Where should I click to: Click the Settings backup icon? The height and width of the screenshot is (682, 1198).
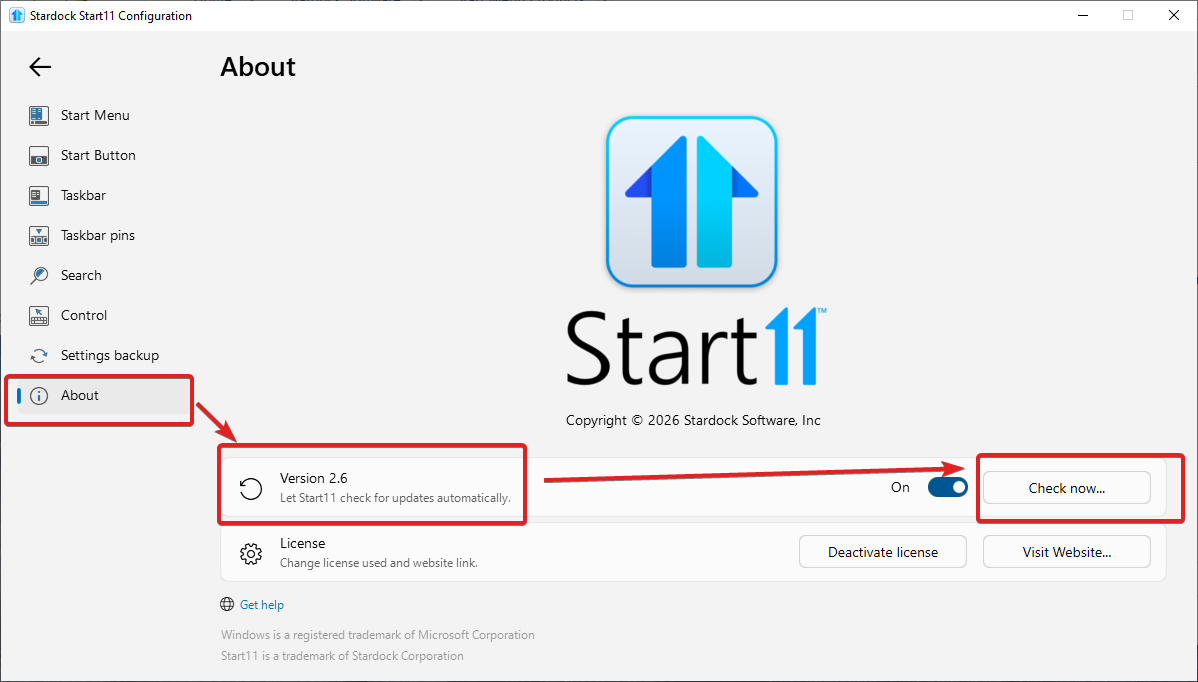tap(39, 356)
